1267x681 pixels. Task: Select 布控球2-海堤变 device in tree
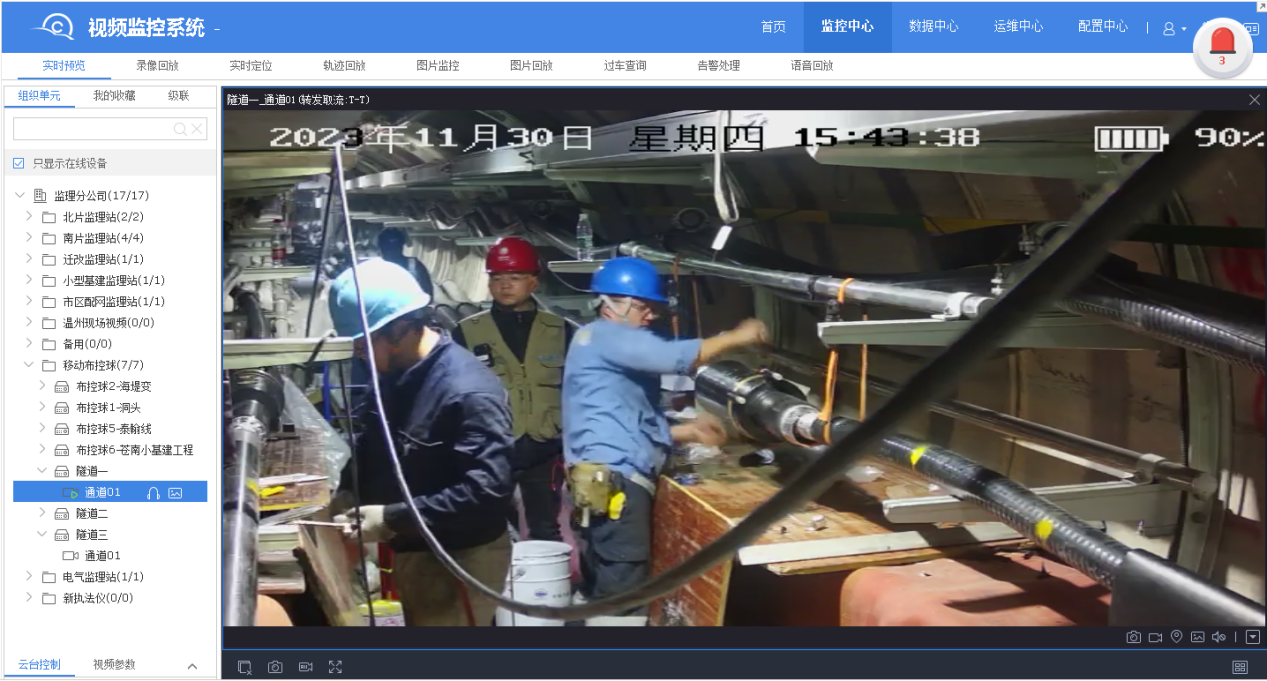[x=113, y=386]
